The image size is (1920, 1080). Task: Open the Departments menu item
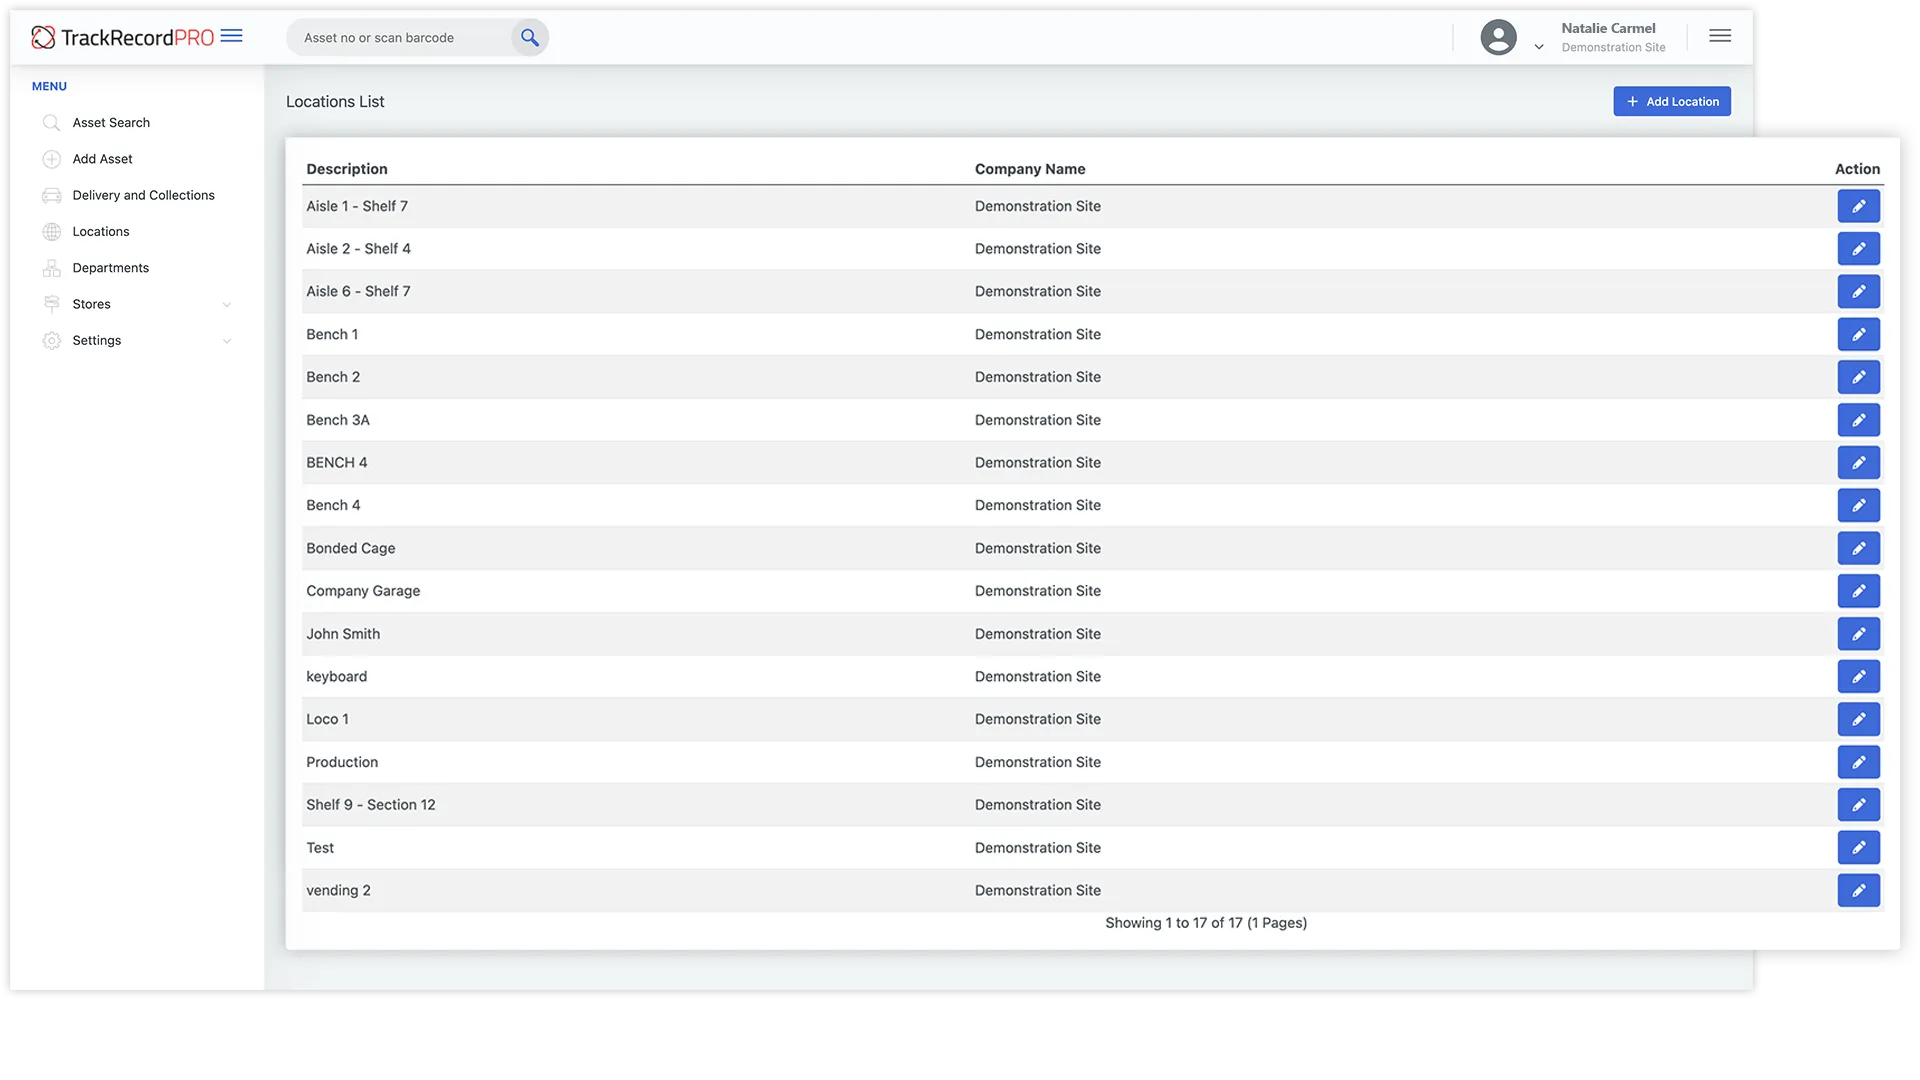[110, 268]
